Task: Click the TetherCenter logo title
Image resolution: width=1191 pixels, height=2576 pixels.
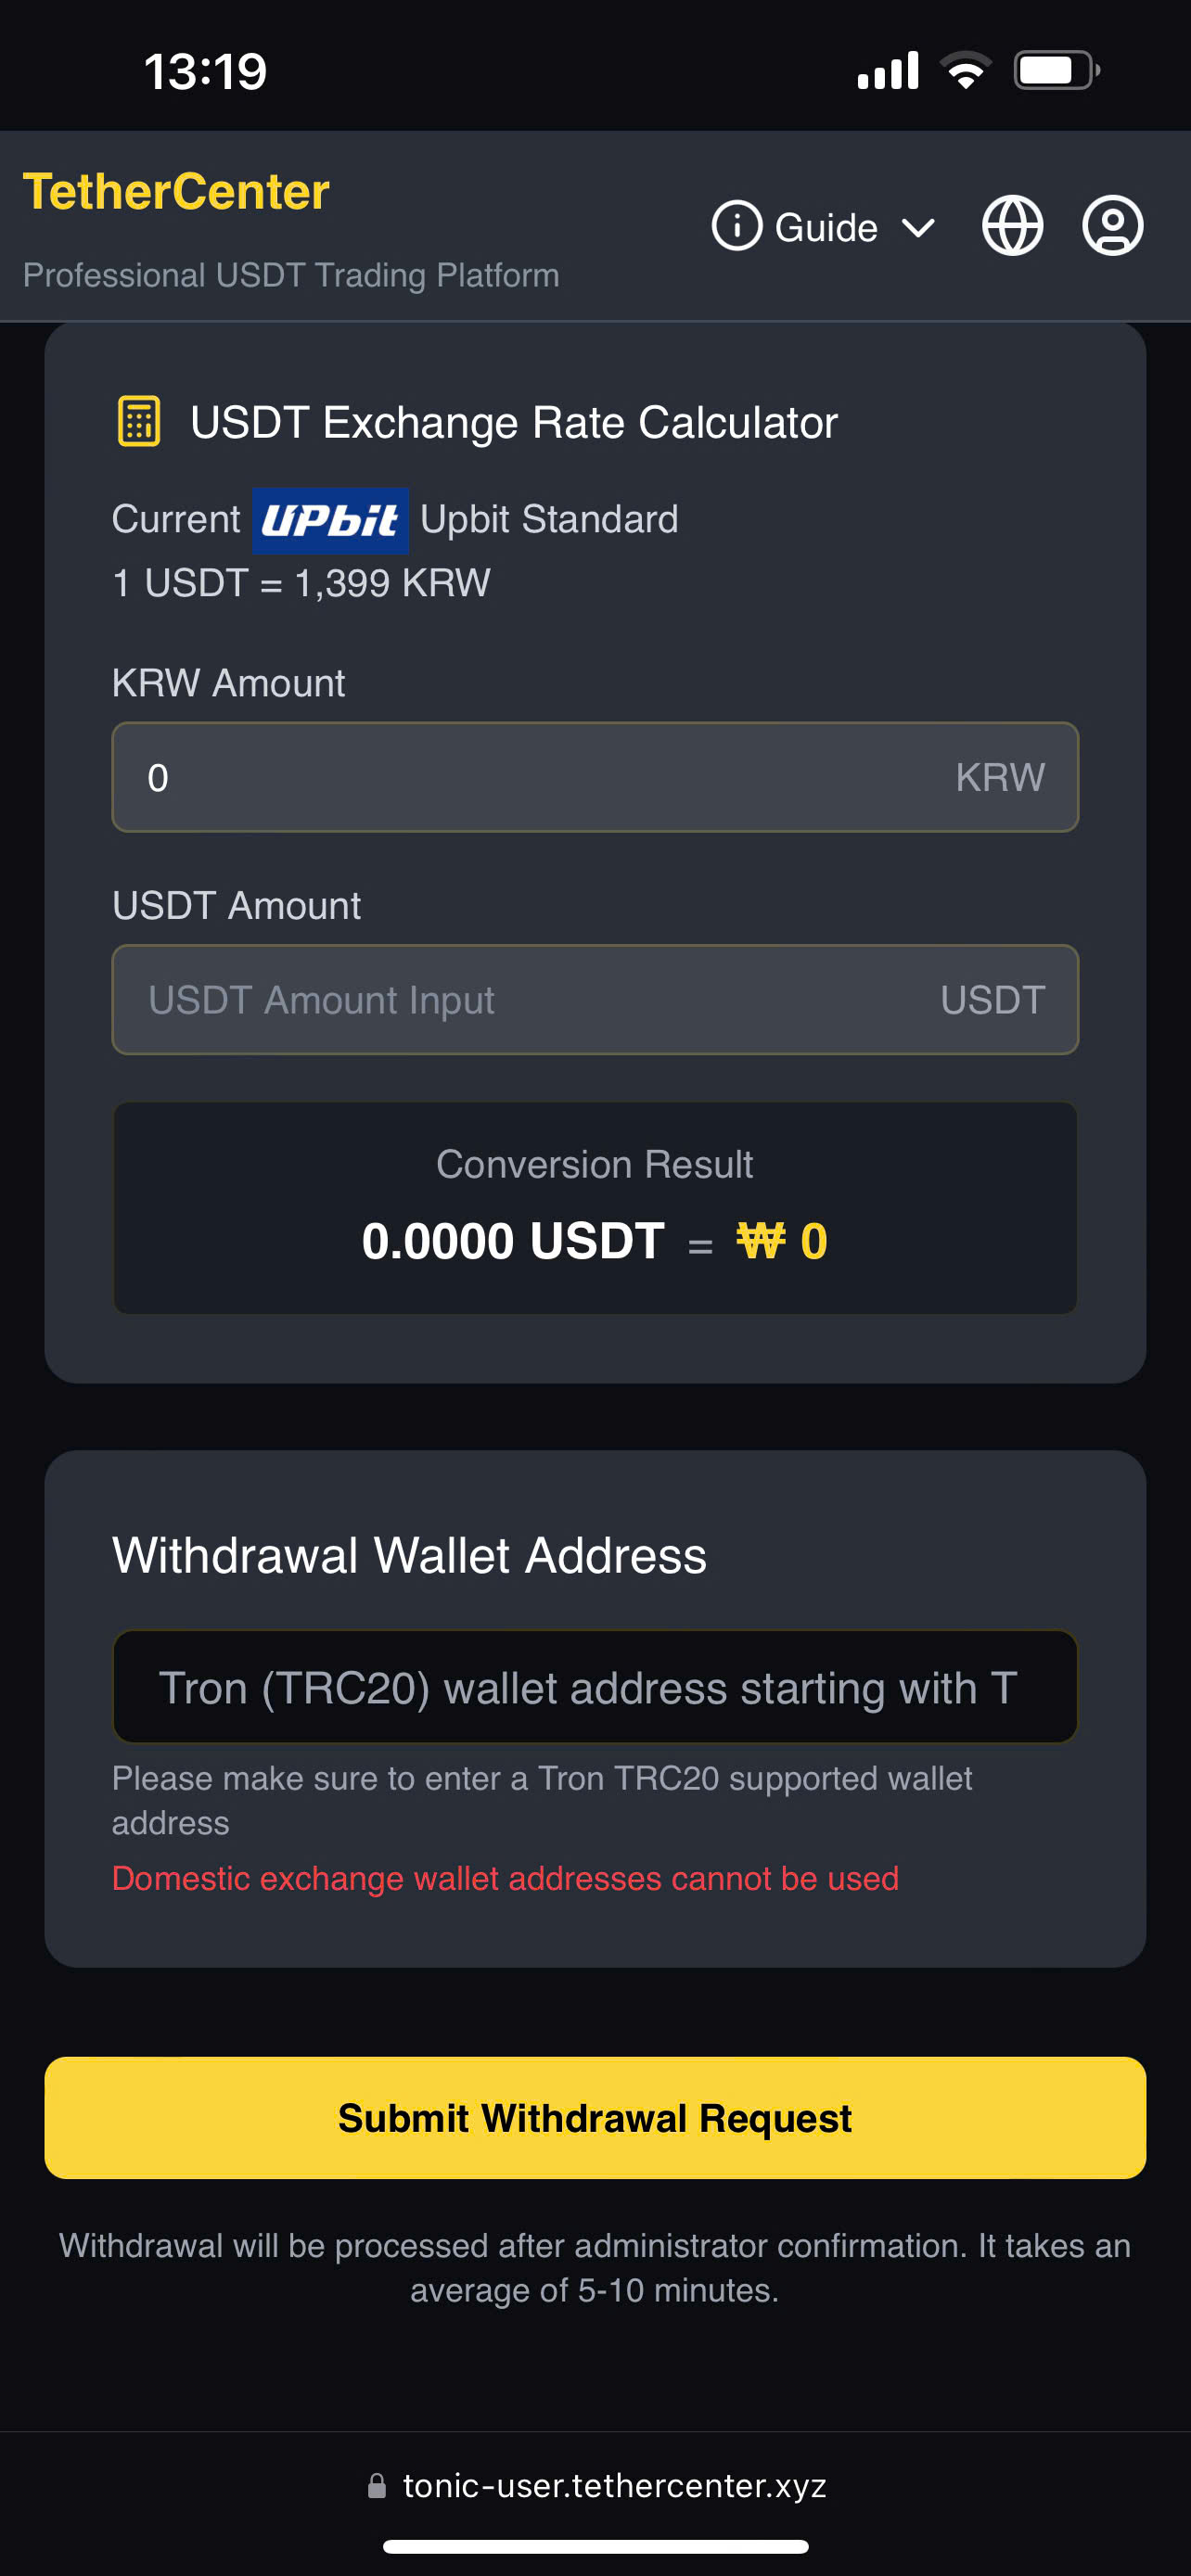Action: click(x=177, y=191)
